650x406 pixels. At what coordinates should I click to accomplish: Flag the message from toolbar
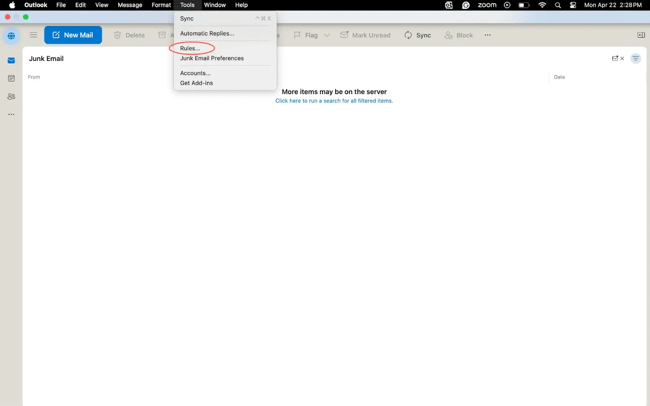306,35
